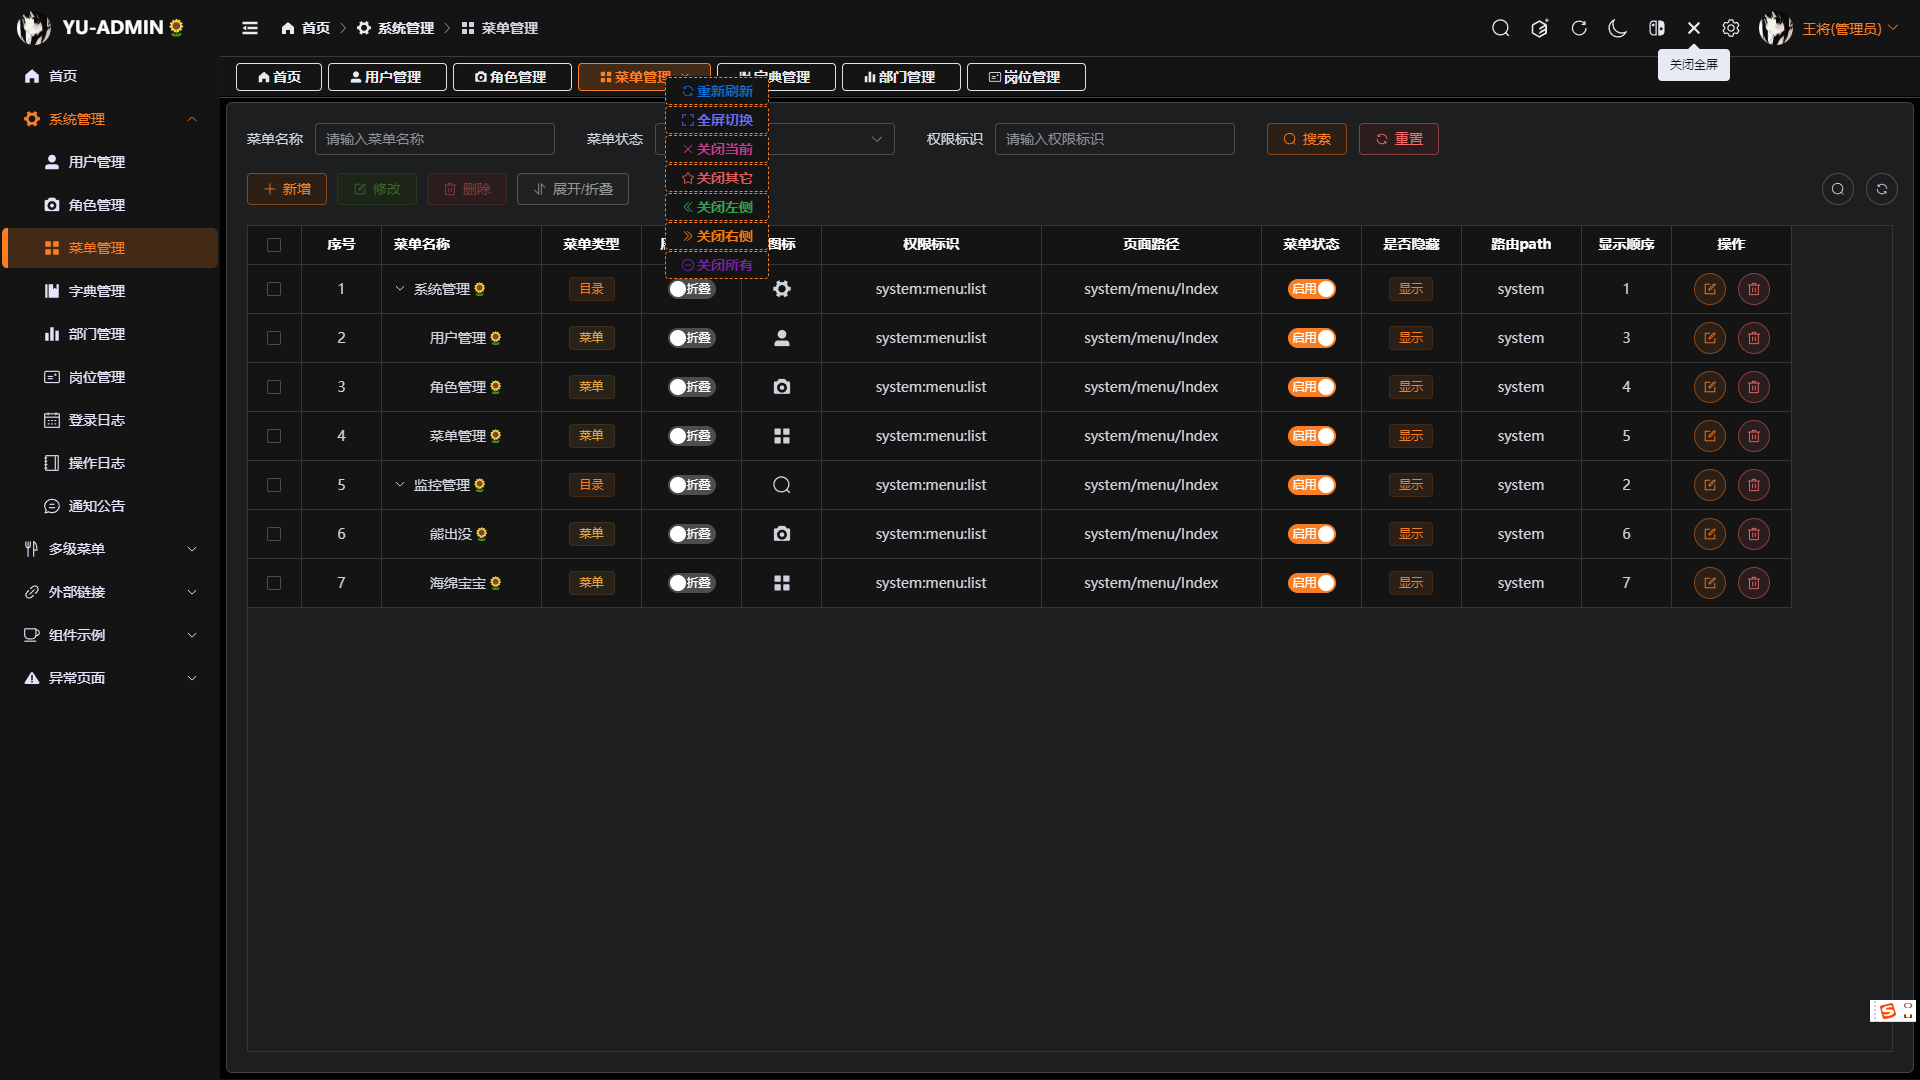This screenshot has width=1920, height=1080.
Task: Open global search via the magnifier icon
Action: (x=1501, y=28)
